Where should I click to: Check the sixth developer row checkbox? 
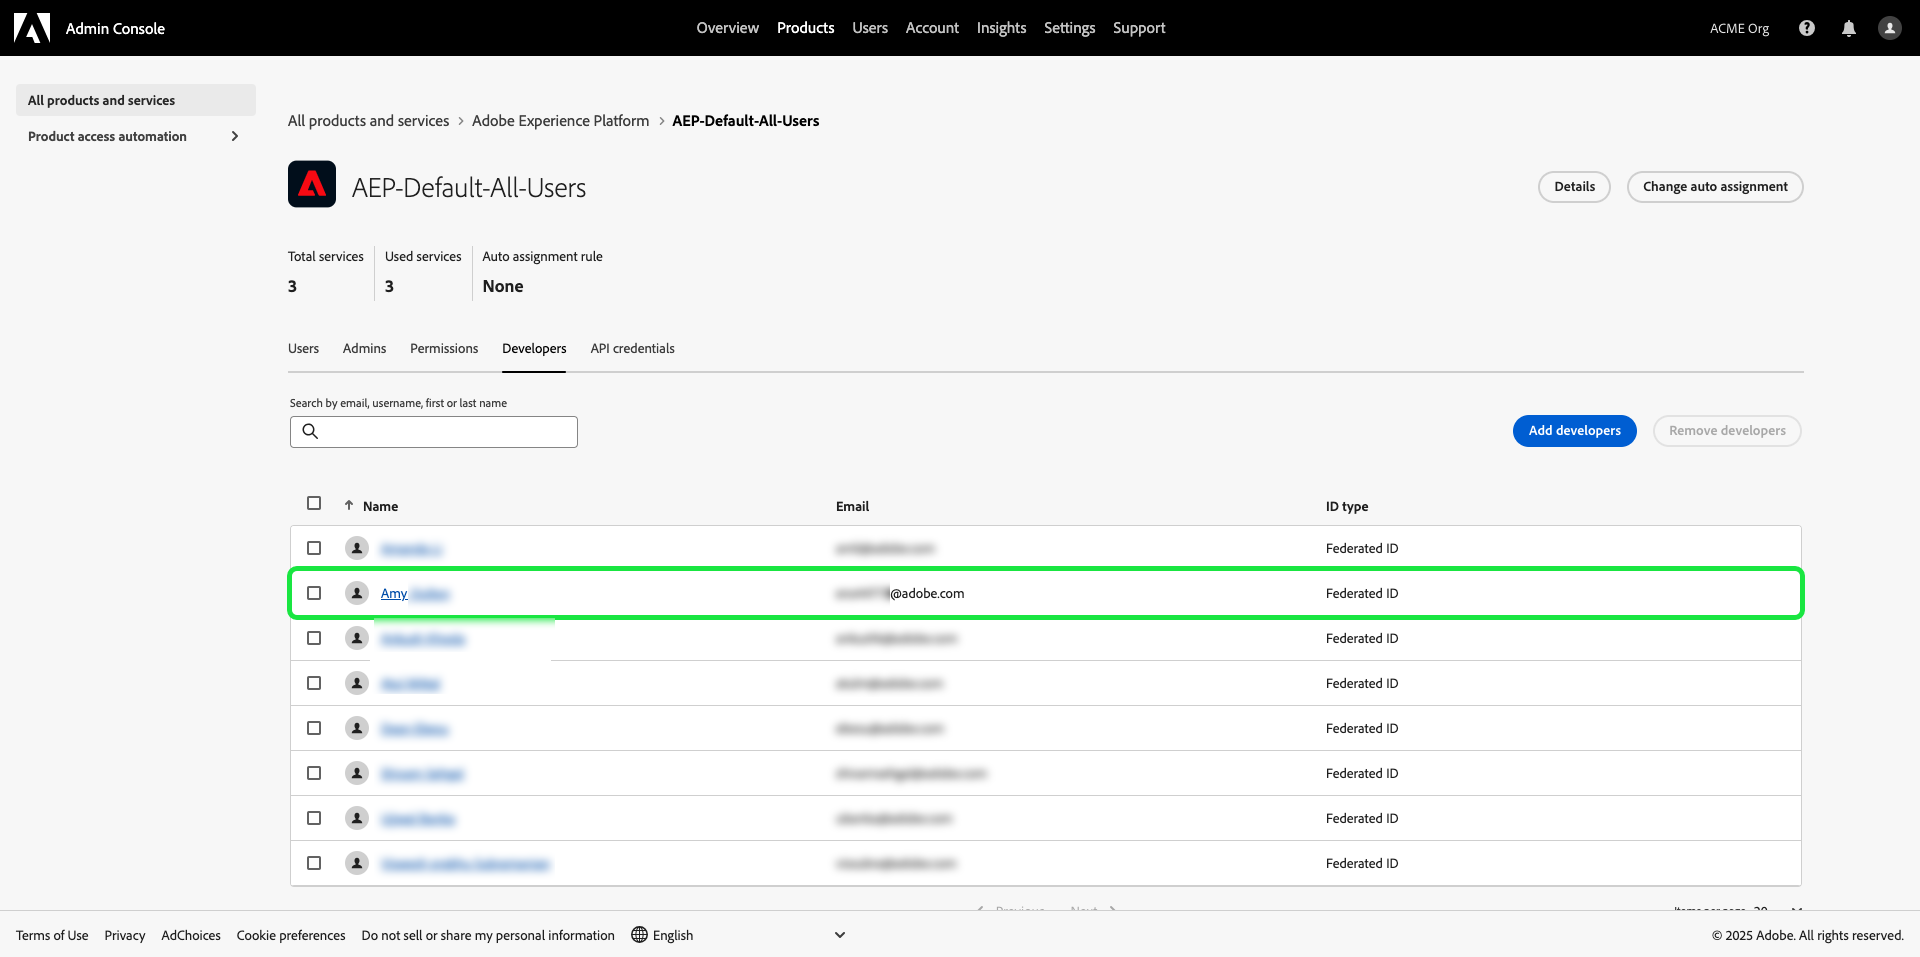point(314,773)
